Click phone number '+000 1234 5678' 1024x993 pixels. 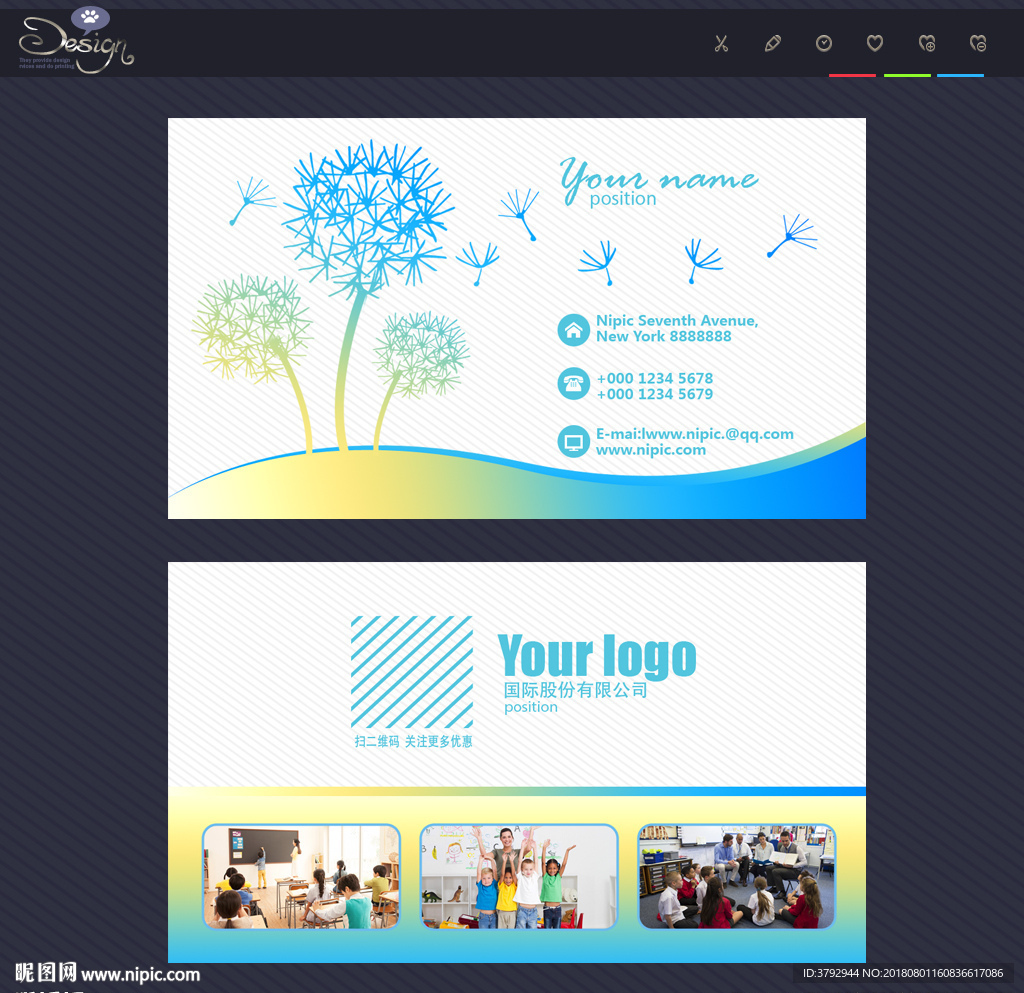click(x=654, y=379)
